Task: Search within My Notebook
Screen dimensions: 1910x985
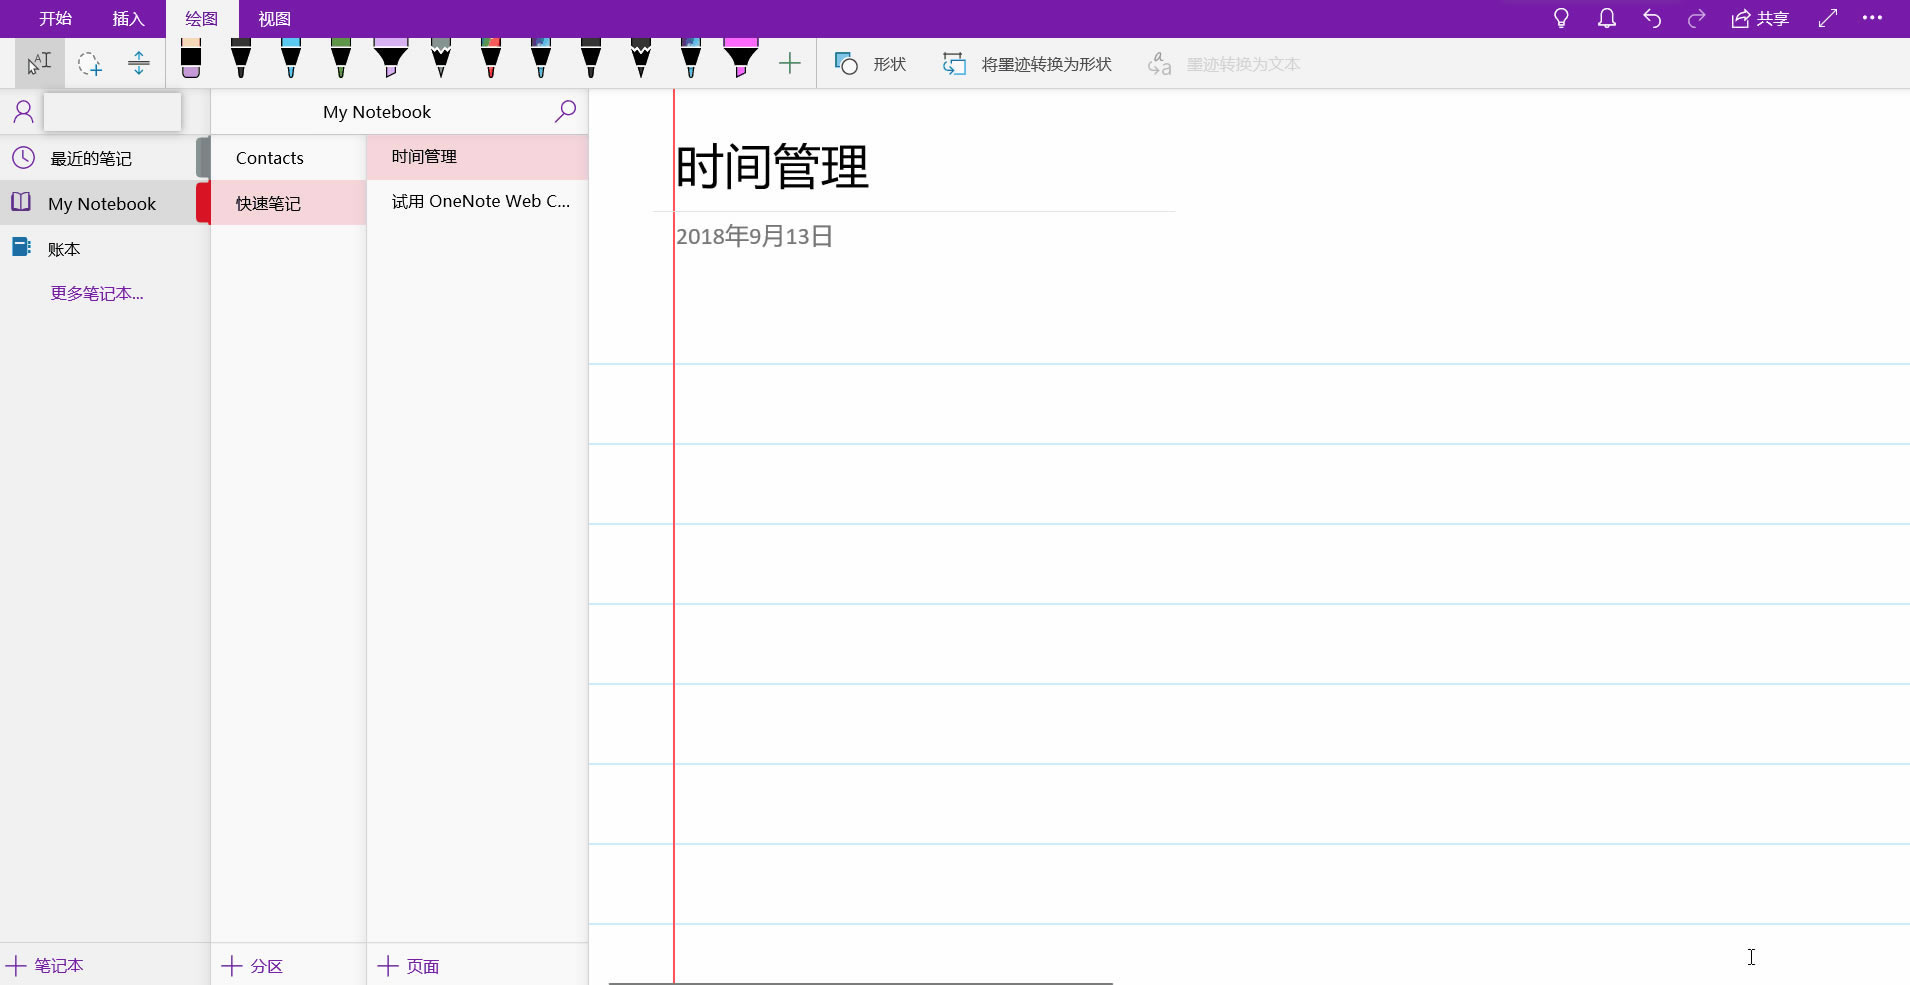Action: tap(565, 111)
